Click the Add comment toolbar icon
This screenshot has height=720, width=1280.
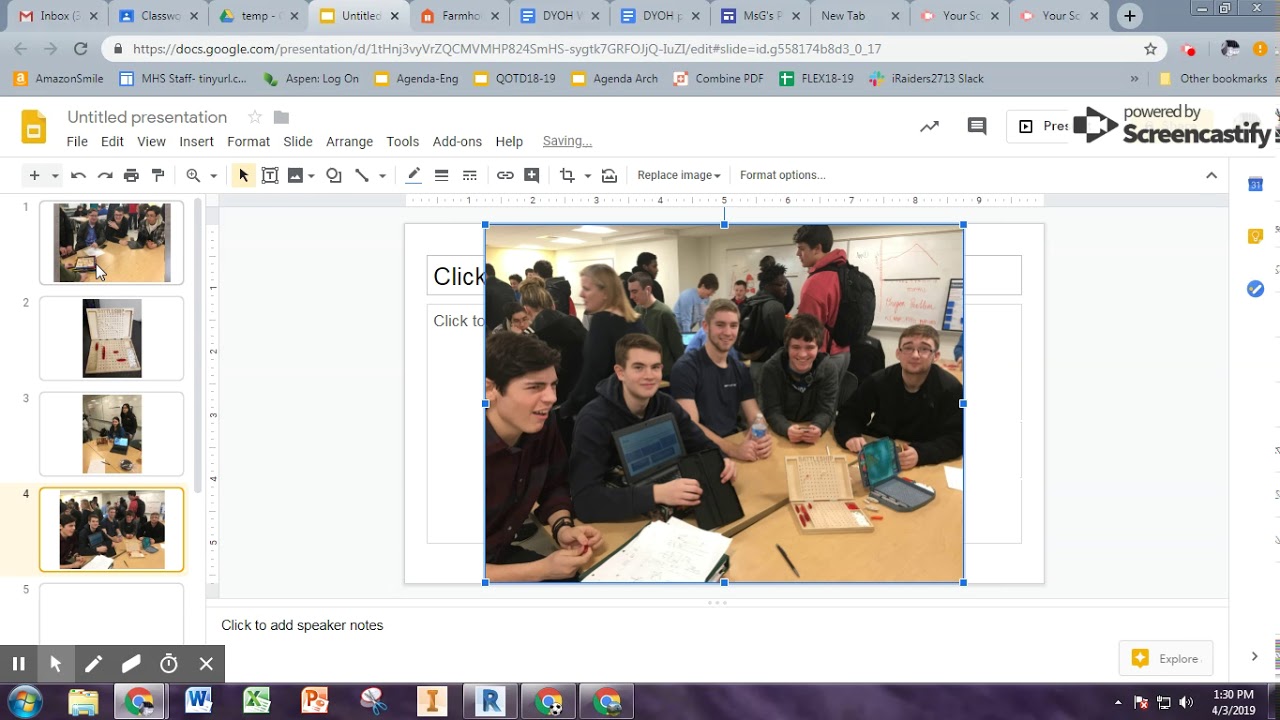click(532, 175)
